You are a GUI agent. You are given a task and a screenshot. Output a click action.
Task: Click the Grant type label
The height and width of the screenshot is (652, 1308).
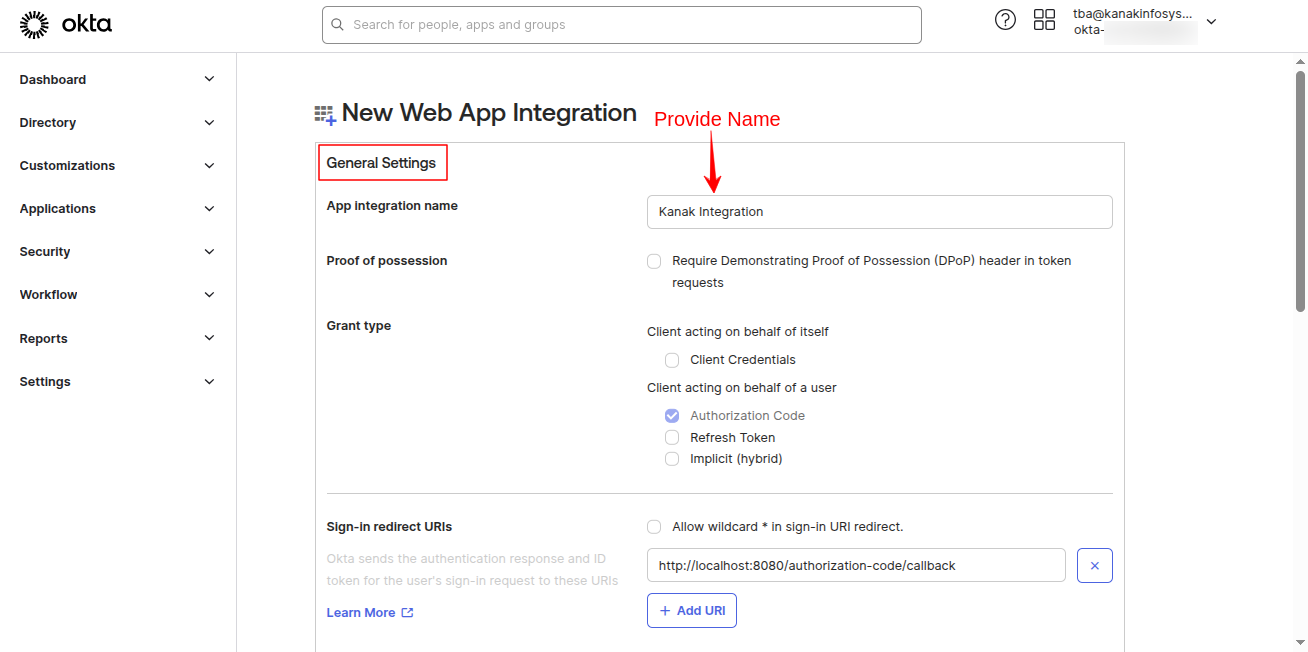coord(358,326)
